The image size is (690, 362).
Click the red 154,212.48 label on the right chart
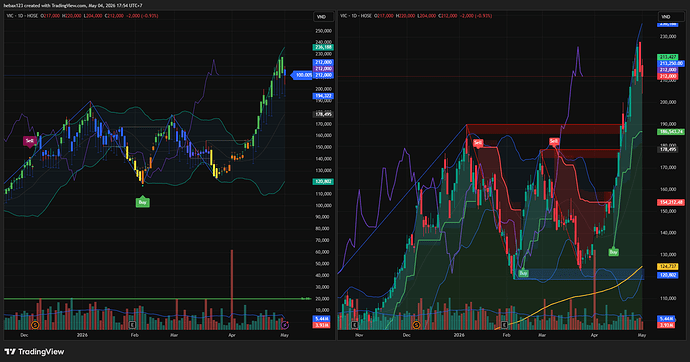671,202
